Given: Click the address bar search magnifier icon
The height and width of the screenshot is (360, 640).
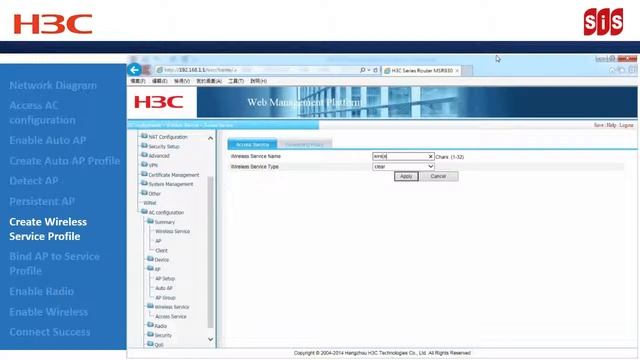Looking at the screenshot, I should tap(362, 70).
